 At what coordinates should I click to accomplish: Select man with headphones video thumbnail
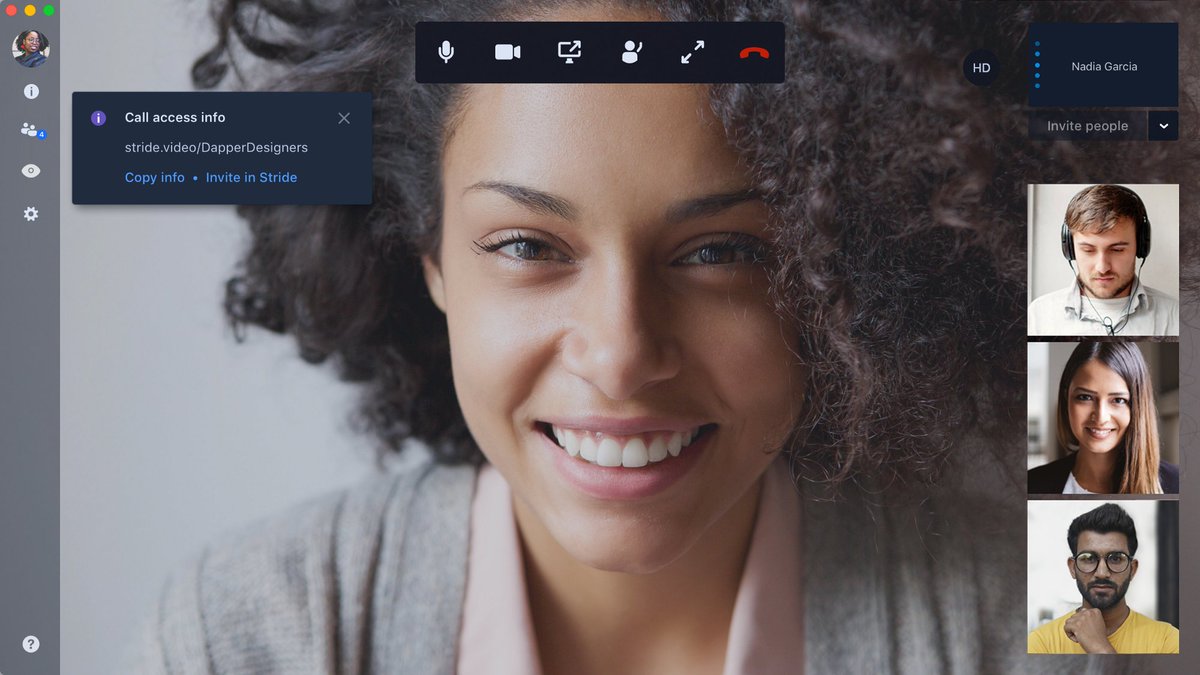[x=1103, y=259]
